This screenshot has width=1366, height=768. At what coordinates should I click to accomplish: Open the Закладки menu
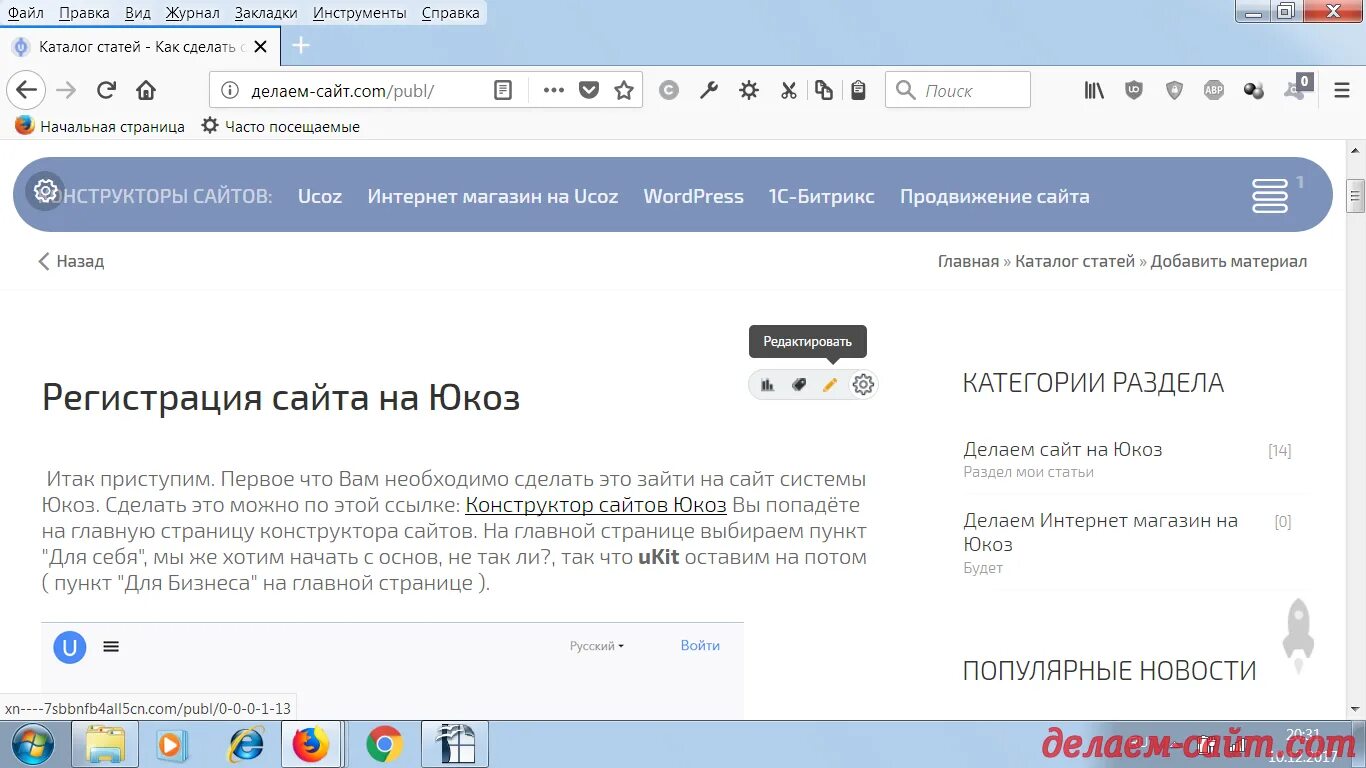pyautogui.click(x=266, y=13)
